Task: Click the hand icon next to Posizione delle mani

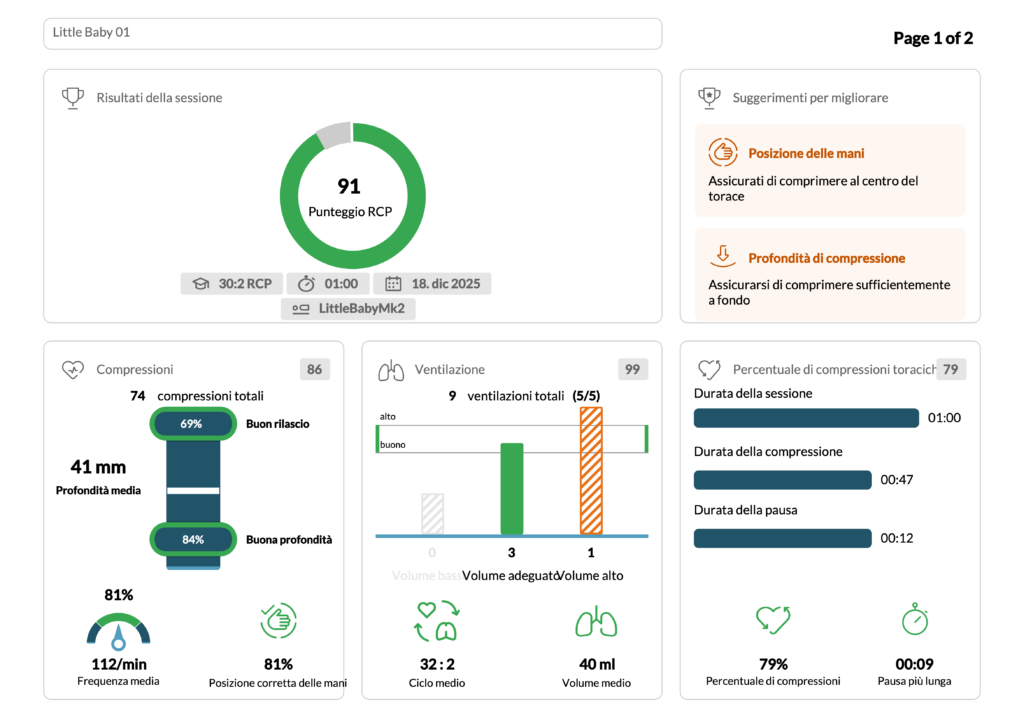Action: (723, 152)
